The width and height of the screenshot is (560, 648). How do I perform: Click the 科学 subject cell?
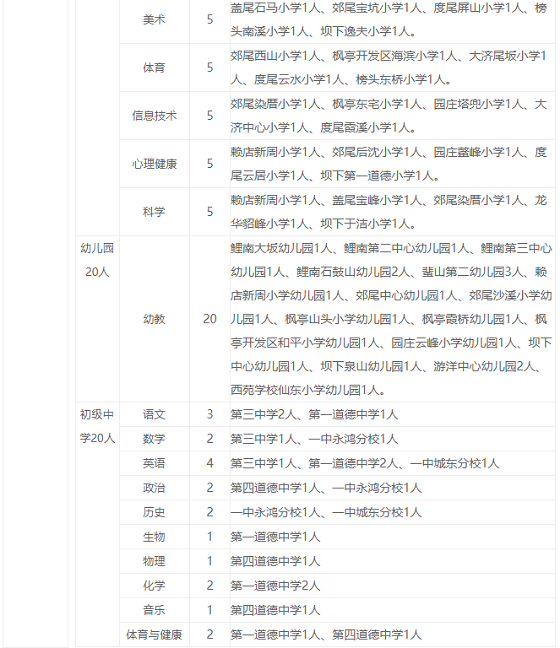(154, 212)
